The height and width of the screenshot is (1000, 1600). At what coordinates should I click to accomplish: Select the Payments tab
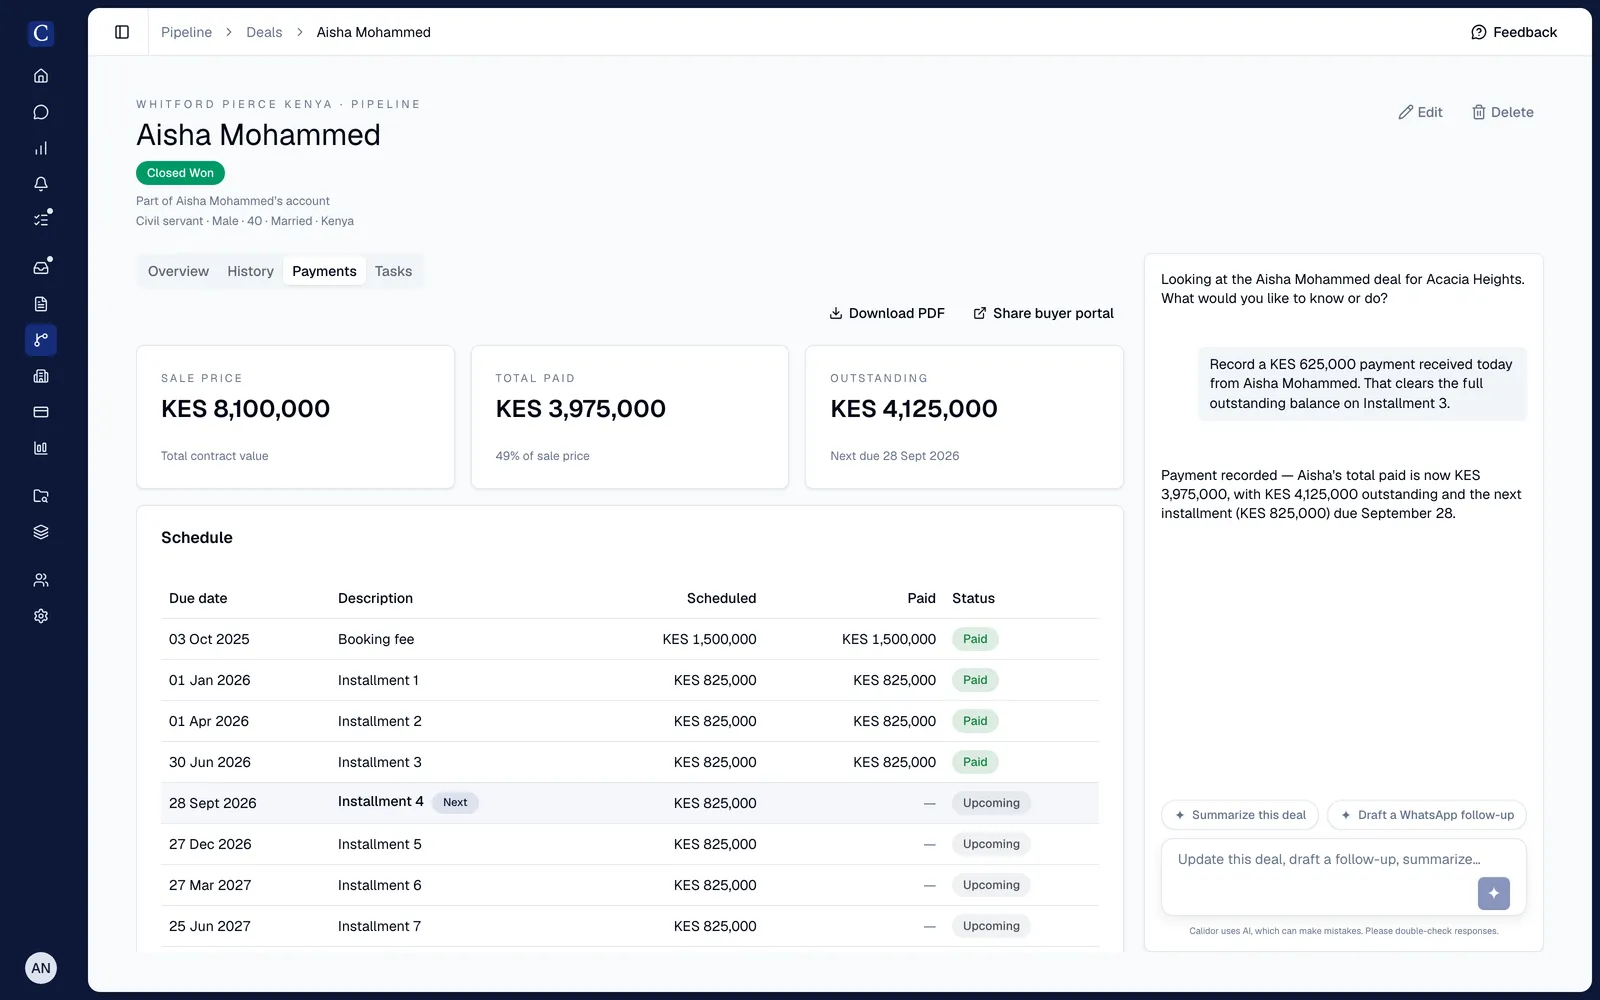pyautogui.click(x=324, y=271)
